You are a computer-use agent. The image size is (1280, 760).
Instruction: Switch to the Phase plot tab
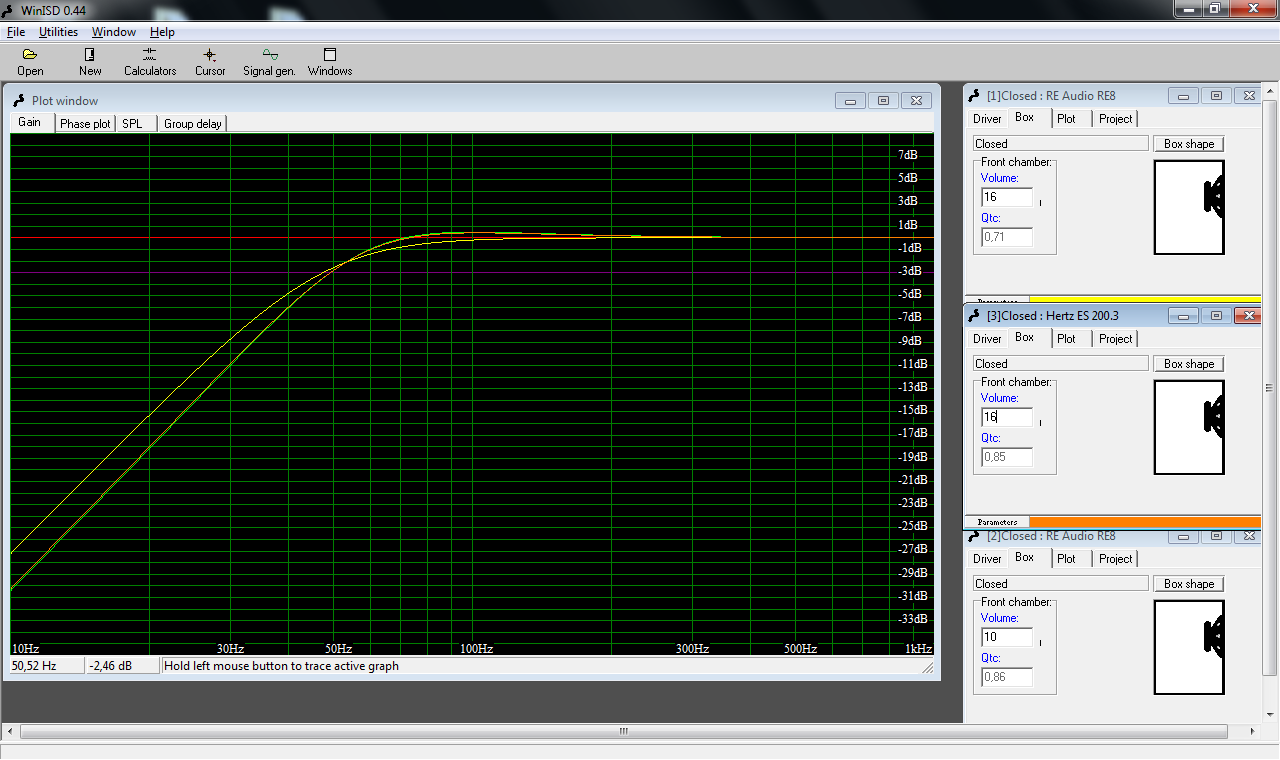point(85,123)
